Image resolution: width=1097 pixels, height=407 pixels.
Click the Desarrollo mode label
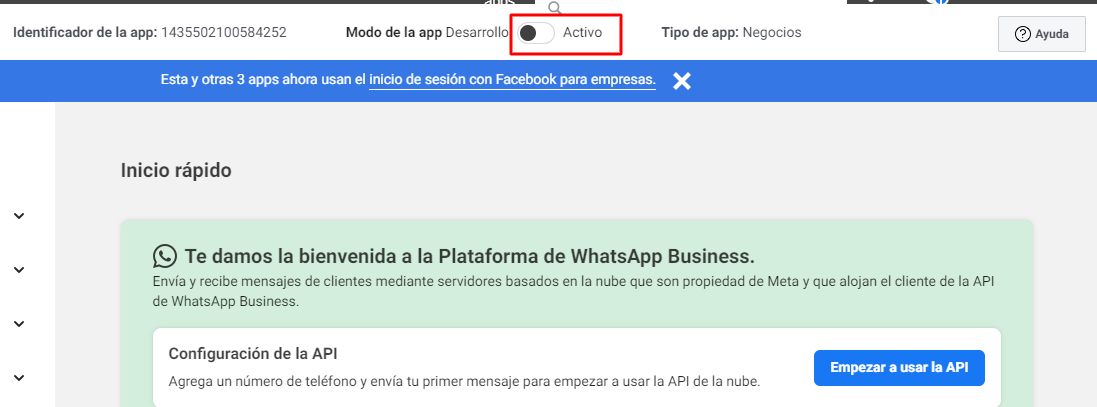pyautogui.click(x=477, y=33)
